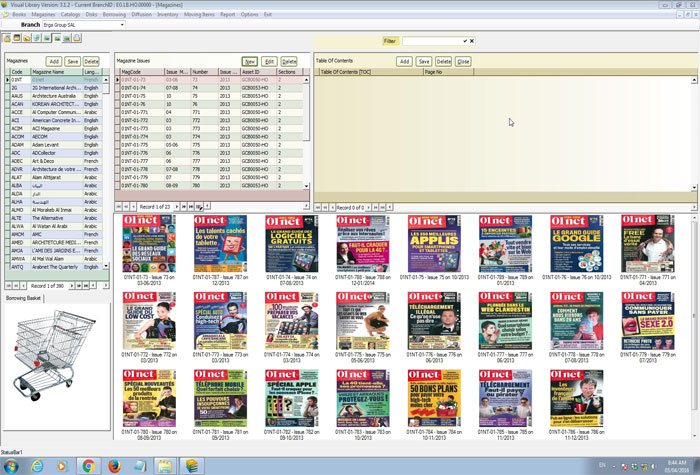Screen dimensions: 700x475
Task: Open the Inventory menu
Action: click(168, 14)
